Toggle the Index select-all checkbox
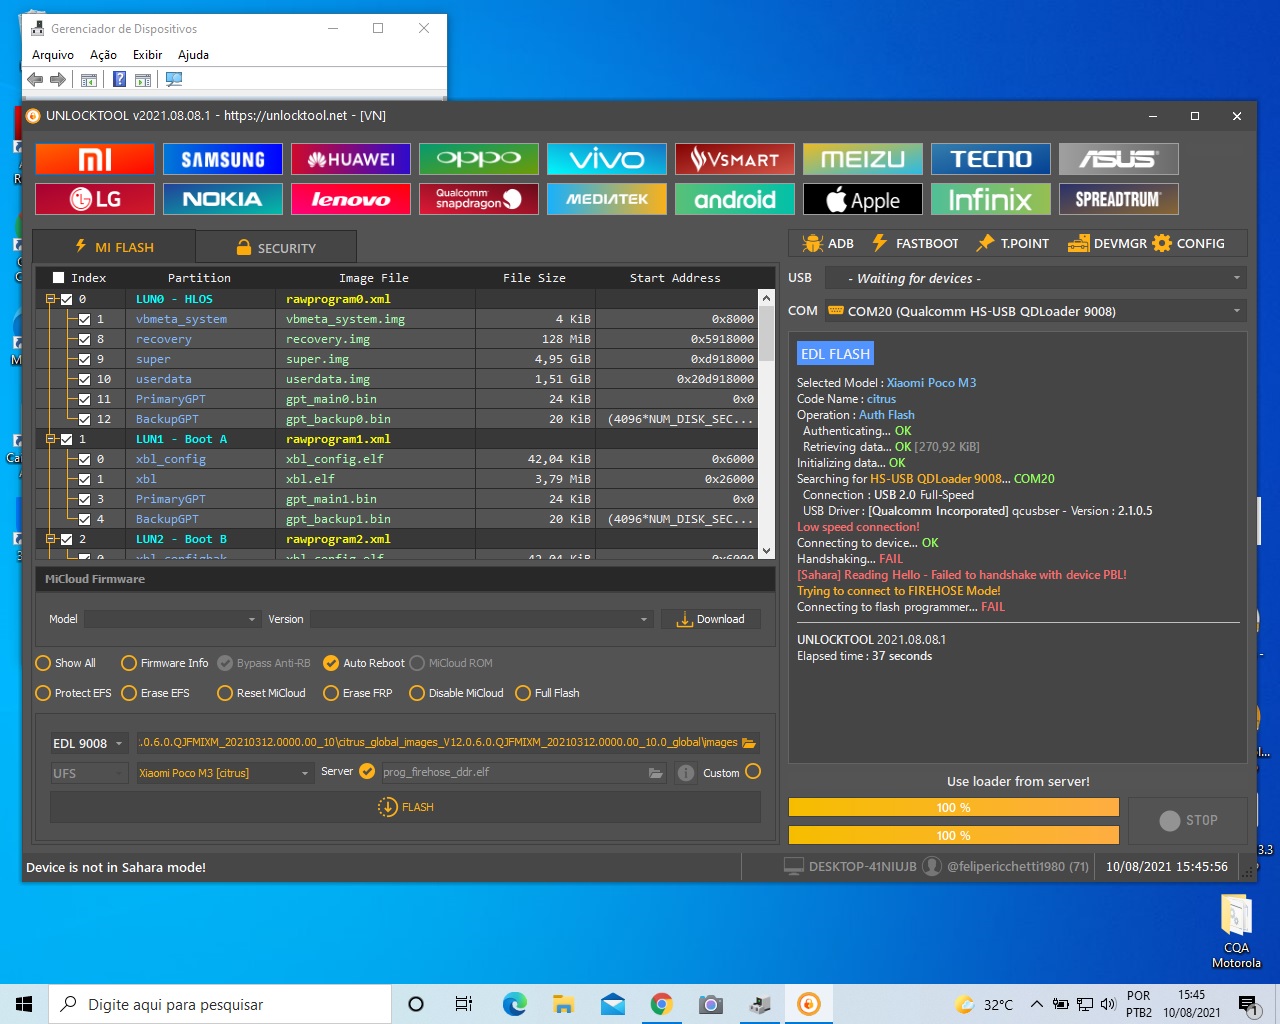This screenshot has width=1280, height=1024. click(58, 278)
